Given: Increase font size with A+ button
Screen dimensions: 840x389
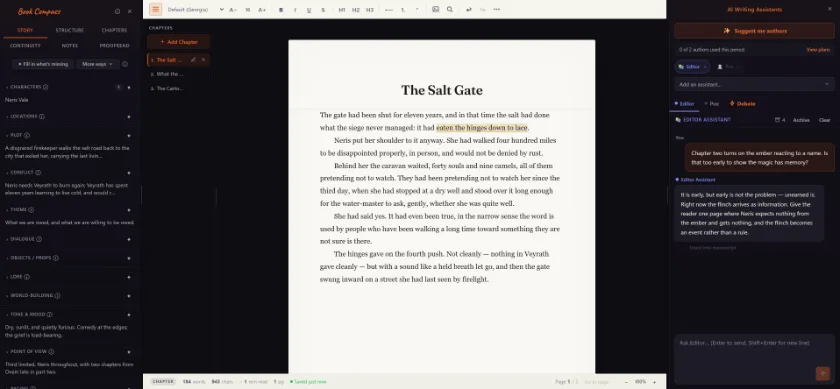Looking at the screenshot, I should 262,10.
